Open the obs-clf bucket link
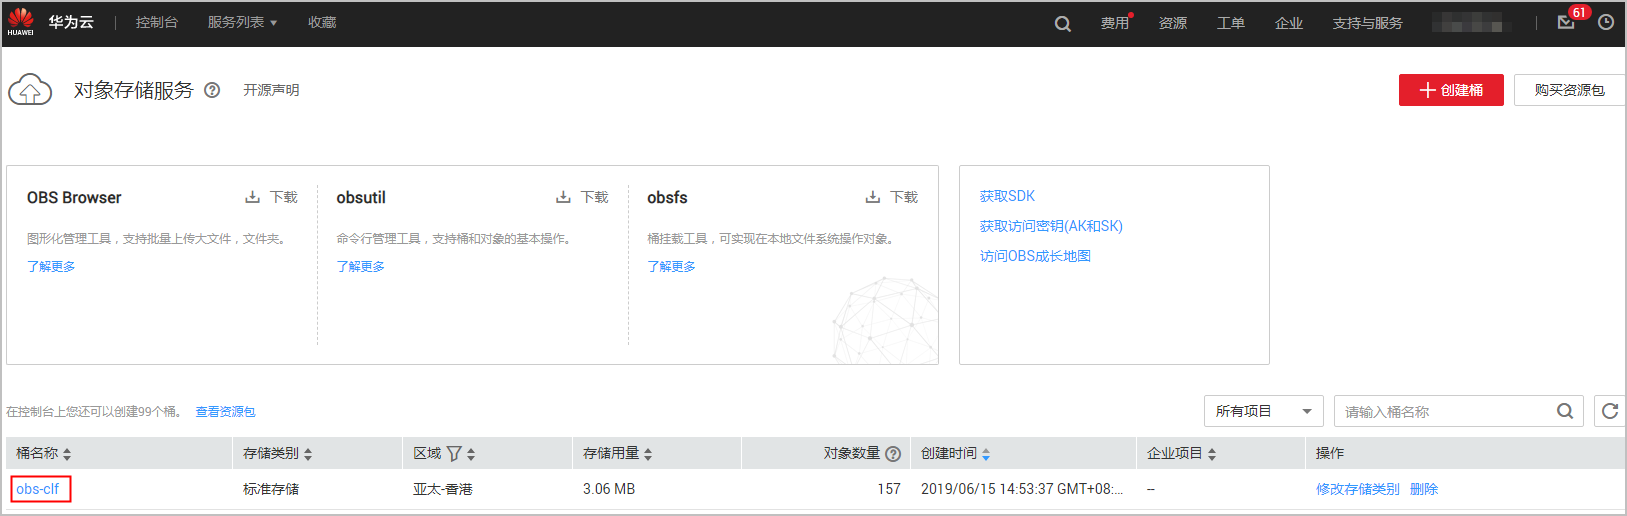The height and width of the screenshot is (516, 1627). click(x=38, y=489)
